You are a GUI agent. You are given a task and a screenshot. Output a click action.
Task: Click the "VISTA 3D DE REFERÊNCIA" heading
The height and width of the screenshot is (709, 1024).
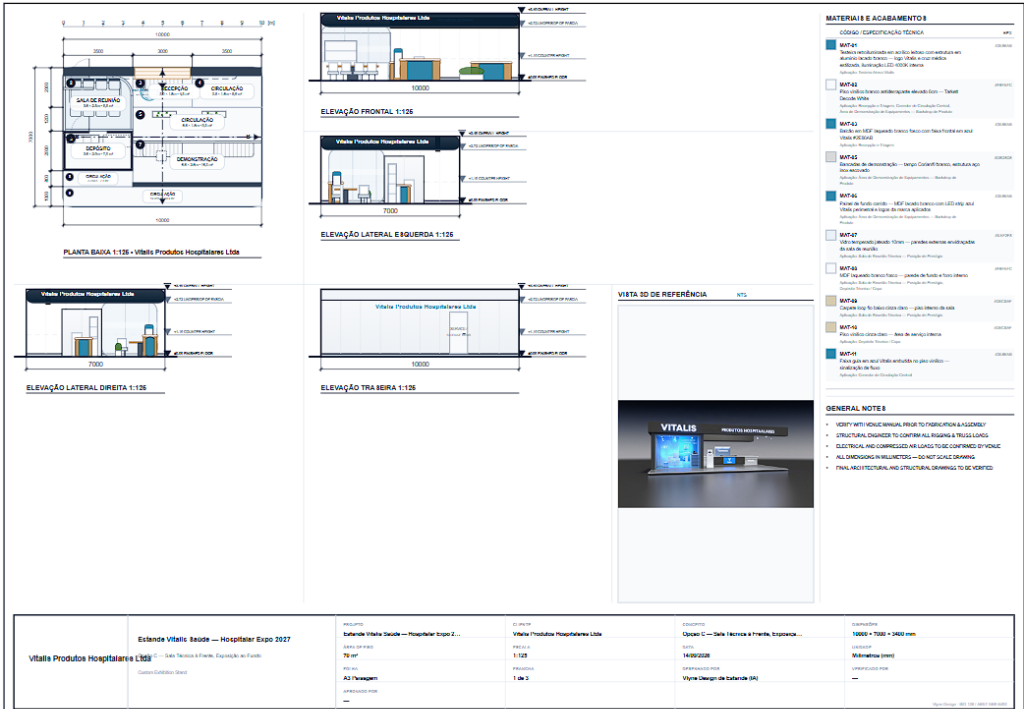(x=662, y=294)
